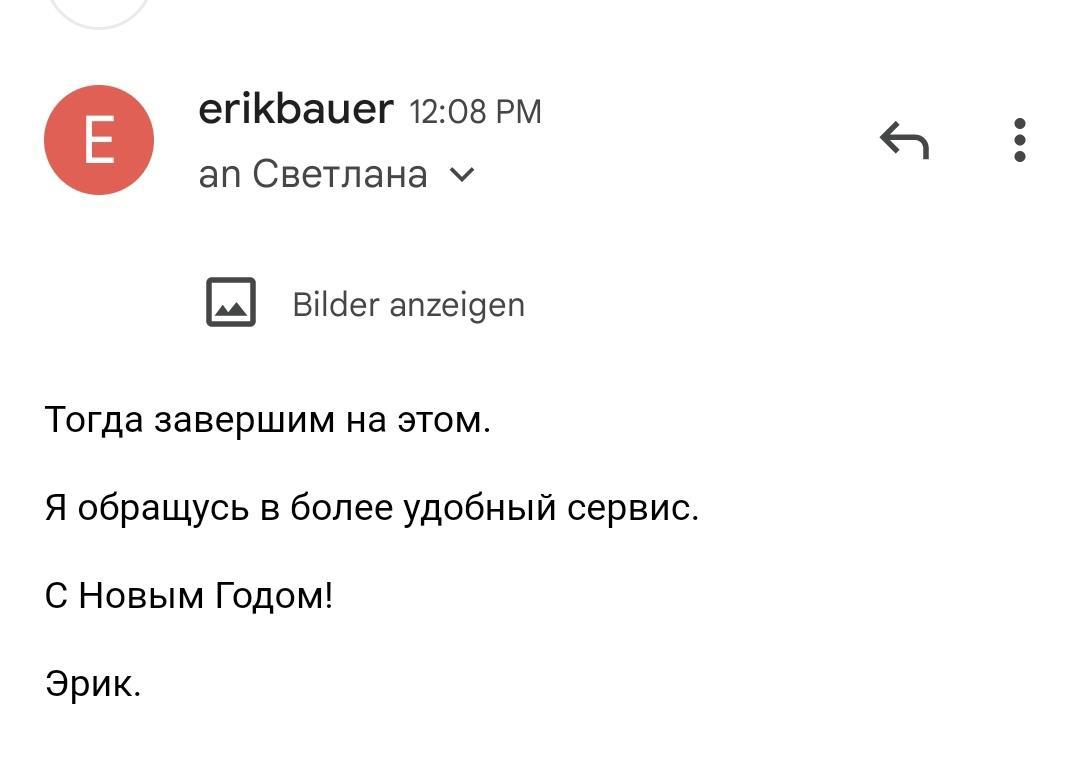Click the picture icon beside Bilder anzeigen
This screenshot has height=768, width=1080.
click(231, 303)
